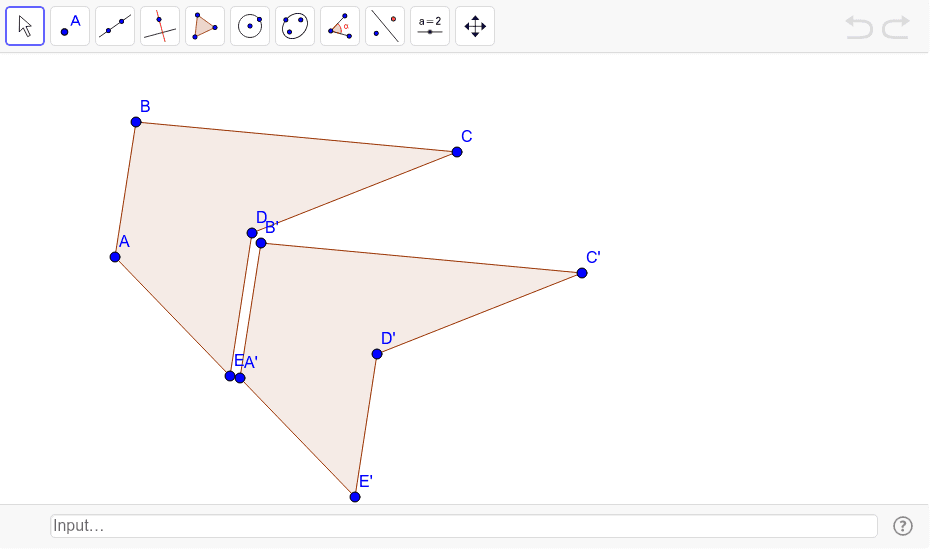Select translated point E'
Viewport: 930px width, 549px height.
point(355,497)
